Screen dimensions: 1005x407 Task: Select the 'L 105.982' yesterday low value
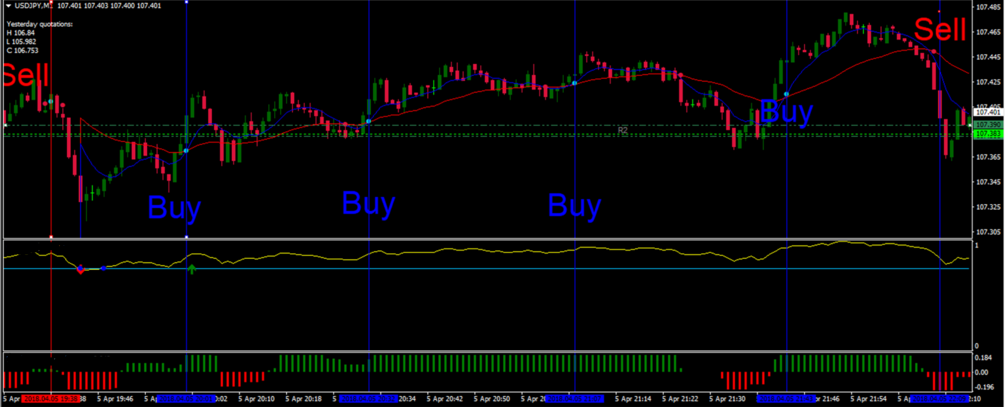[x=22, y=41]
